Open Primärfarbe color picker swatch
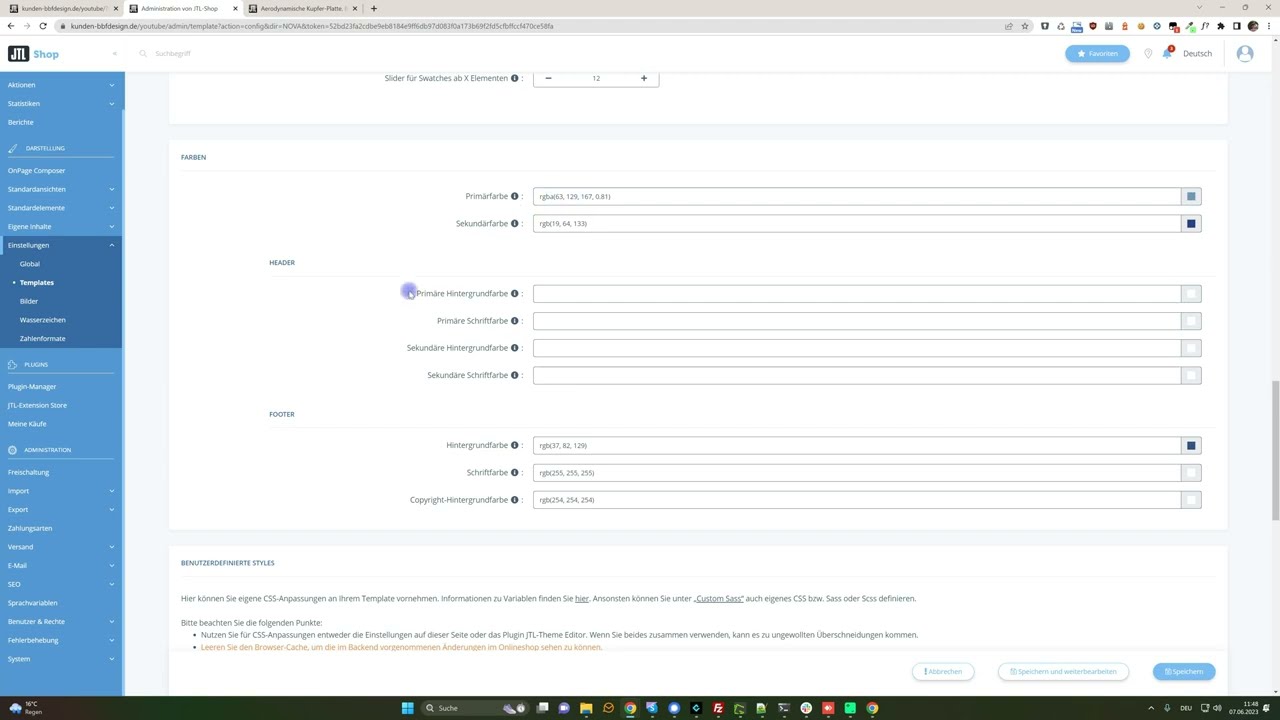 1191,196
